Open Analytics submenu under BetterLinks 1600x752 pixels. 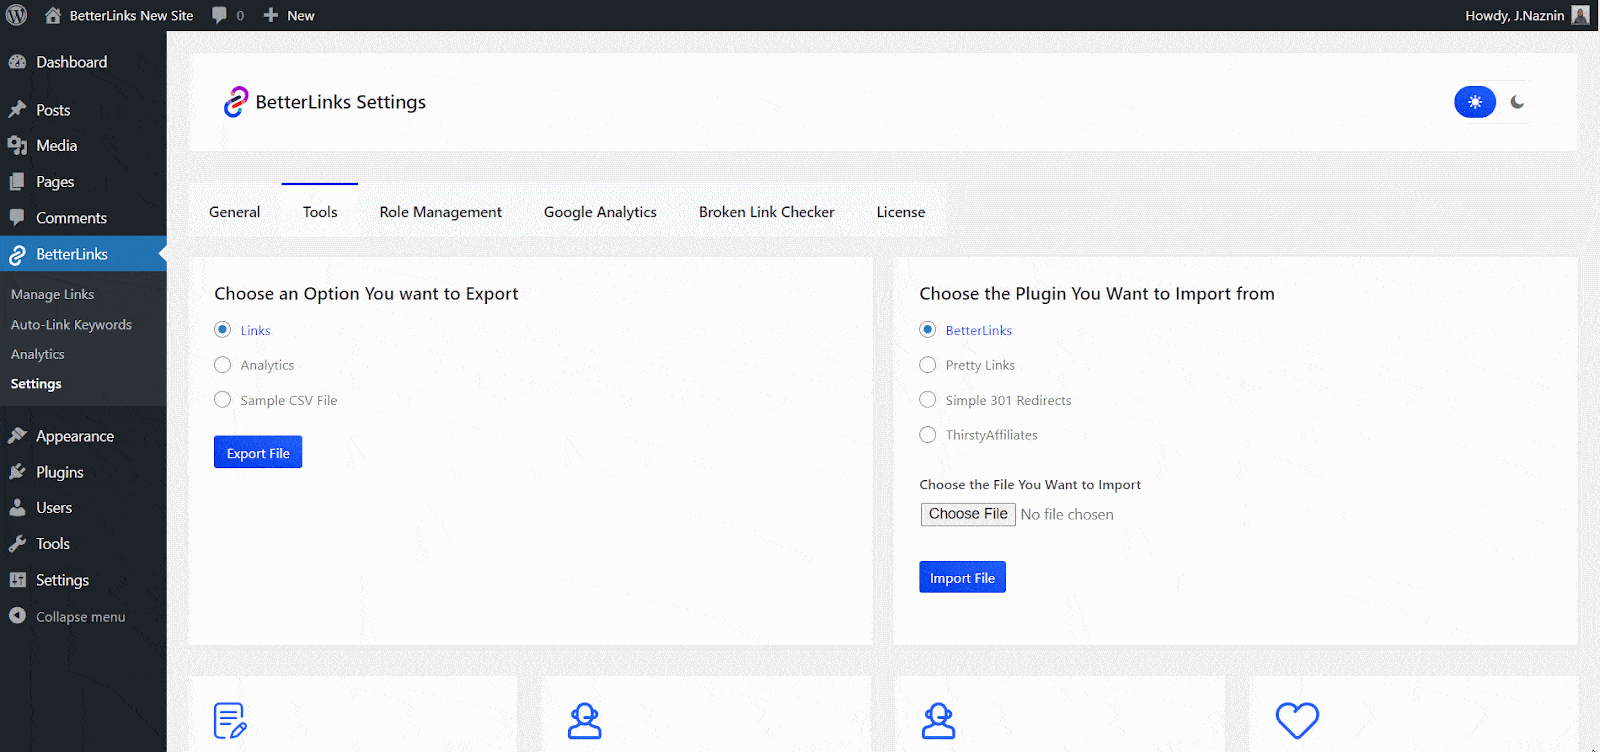[x=38, y=355]
